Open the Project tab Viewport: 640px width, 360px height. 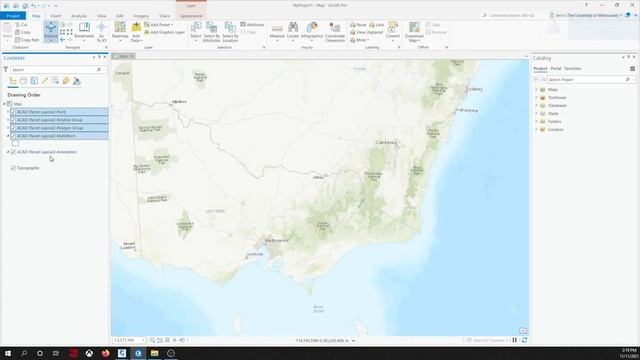click(13, 16)
